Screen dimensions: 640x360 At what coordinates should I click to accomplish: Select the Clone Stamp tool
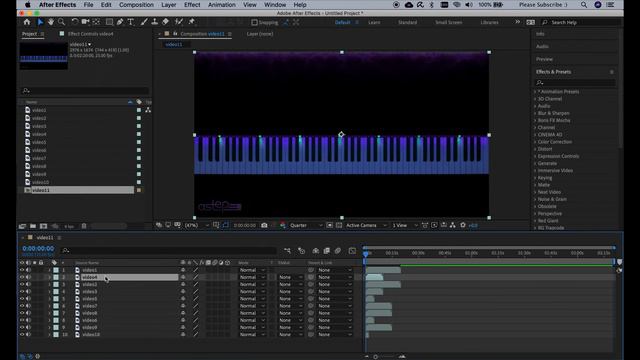point(155,22)
